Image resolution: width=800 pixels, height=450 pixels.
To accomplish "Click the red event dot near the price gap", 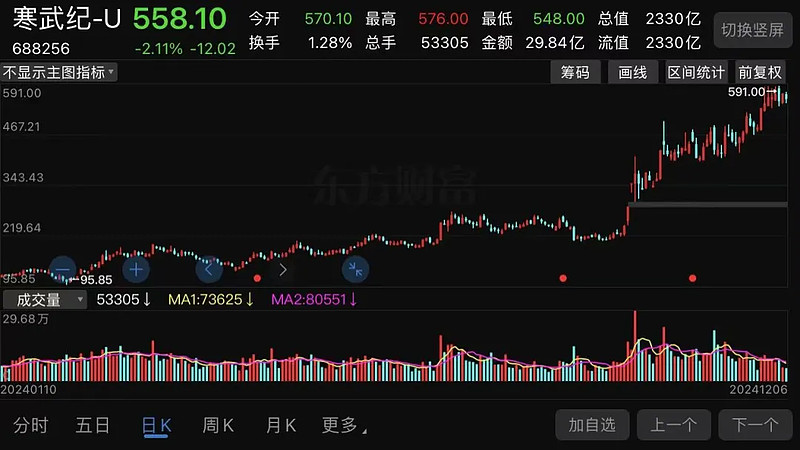I will pyautogui.click(x=563, y=278).
